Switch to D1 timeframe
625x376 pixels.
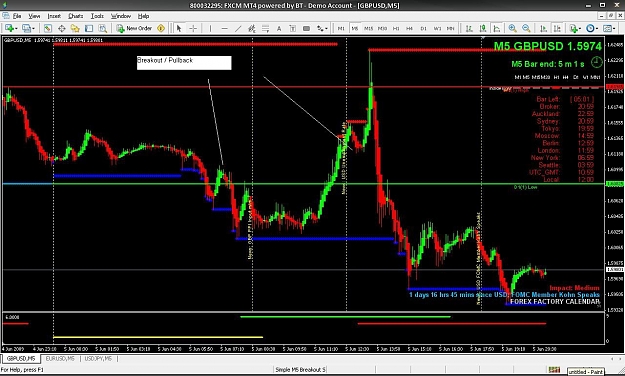coord(423,28)
